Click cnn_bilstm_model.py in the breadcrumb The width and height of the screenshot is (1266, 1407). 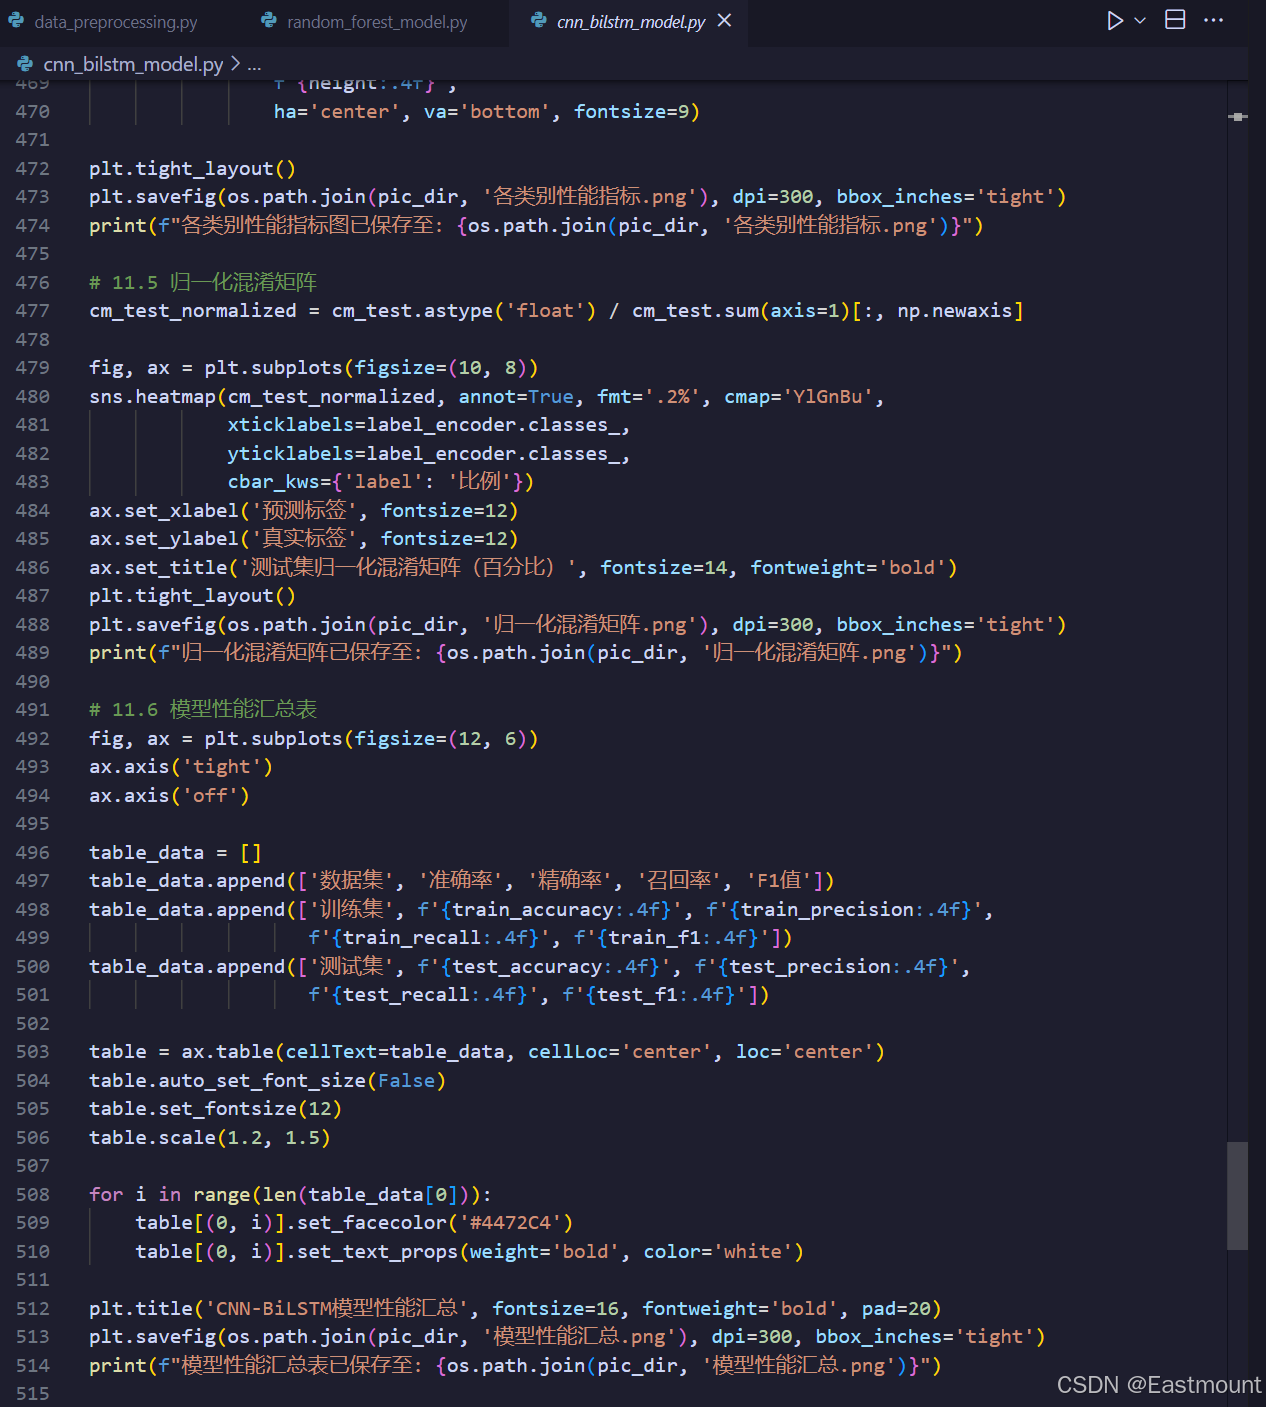pyautogui.click(x=133, y=64)
